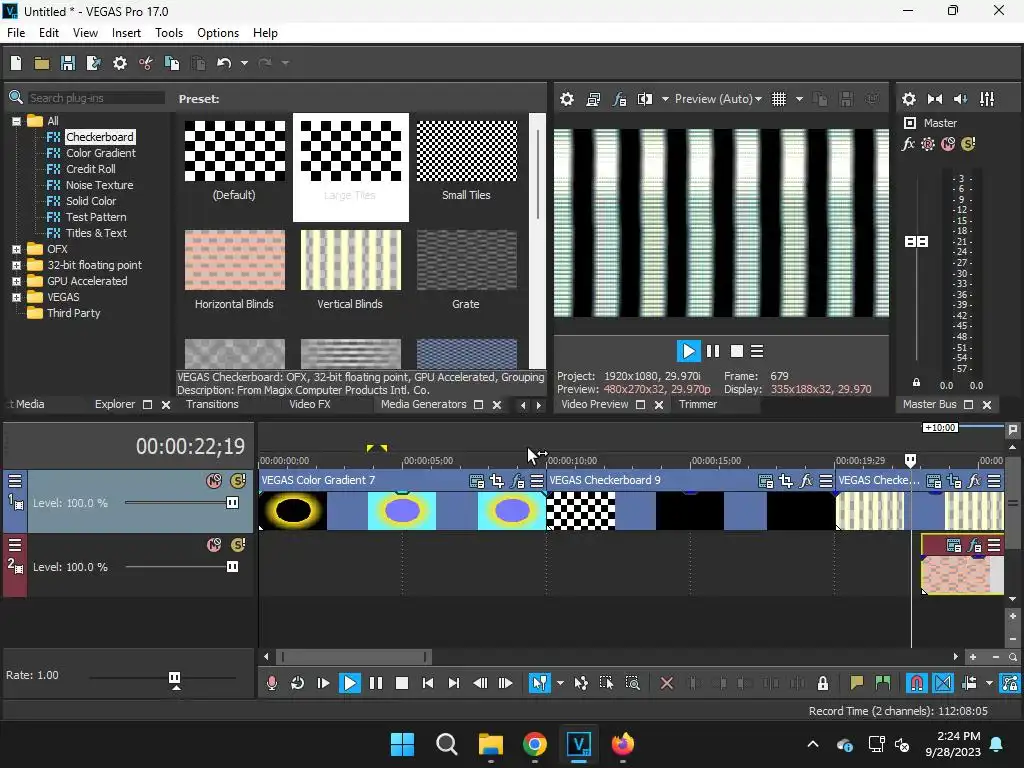Toggle Enable Snapping magnet icon
The height and width of the screenshot is (768, 1024).
[916, 683]
